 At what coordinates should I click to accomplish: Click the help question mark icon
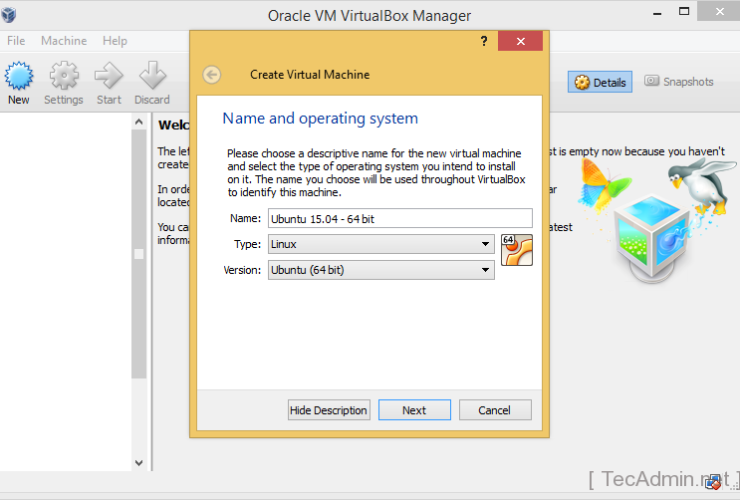(x=484, y=41)
